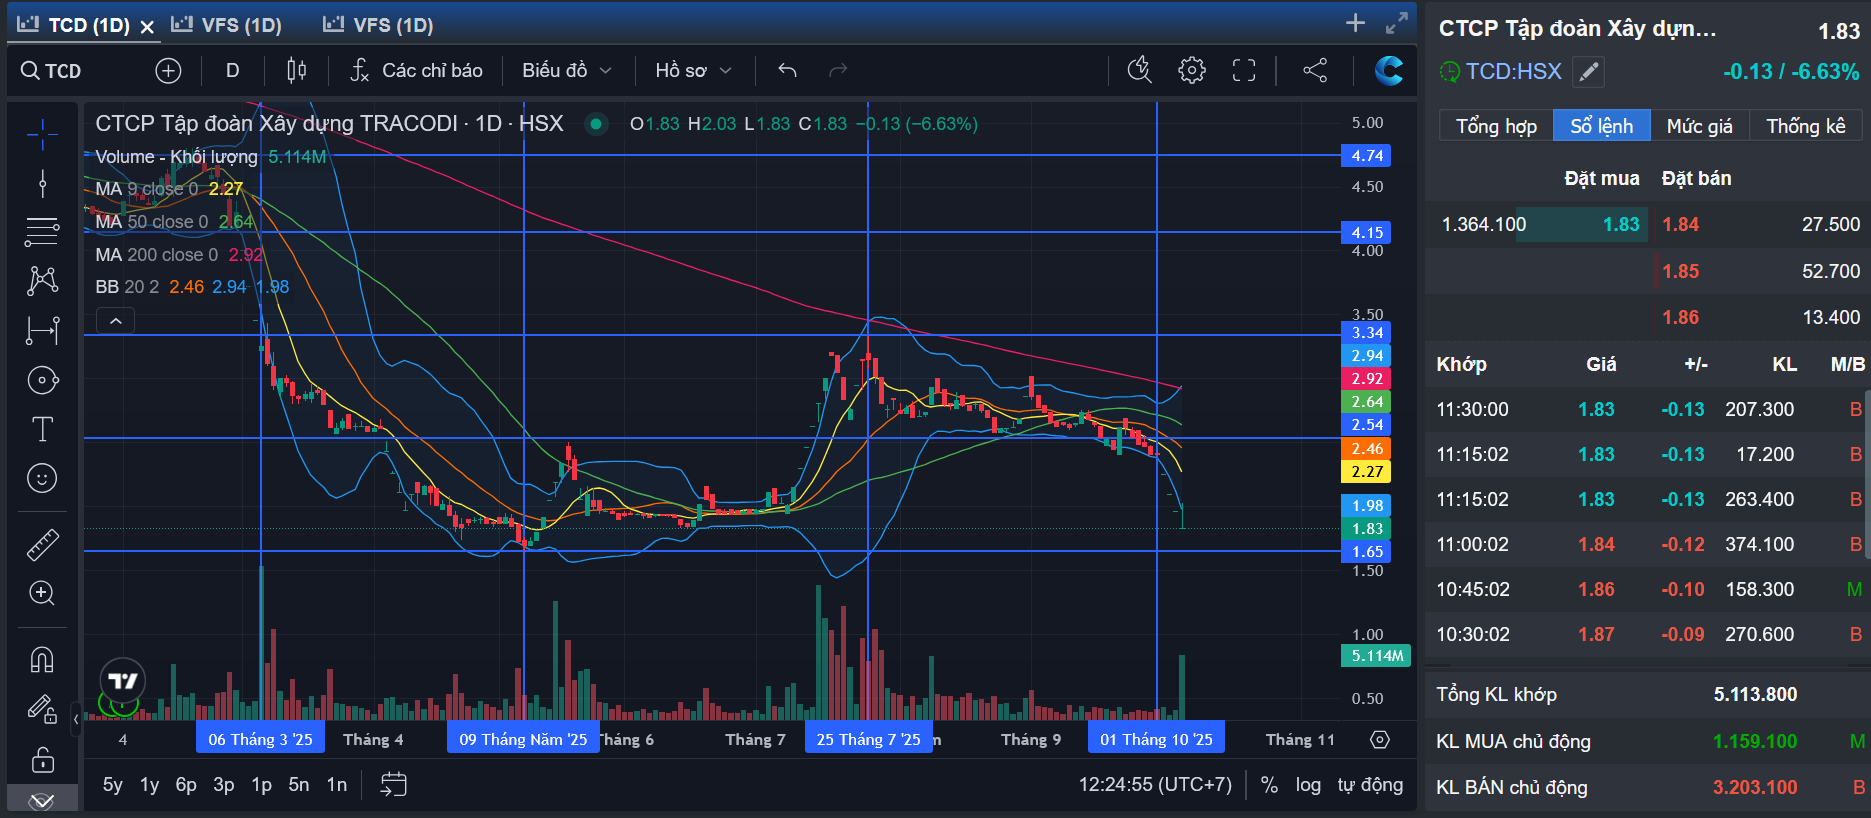The image size is (1871, 818).
Task: Open quick search lightning icon
Action: (1139, 70)
